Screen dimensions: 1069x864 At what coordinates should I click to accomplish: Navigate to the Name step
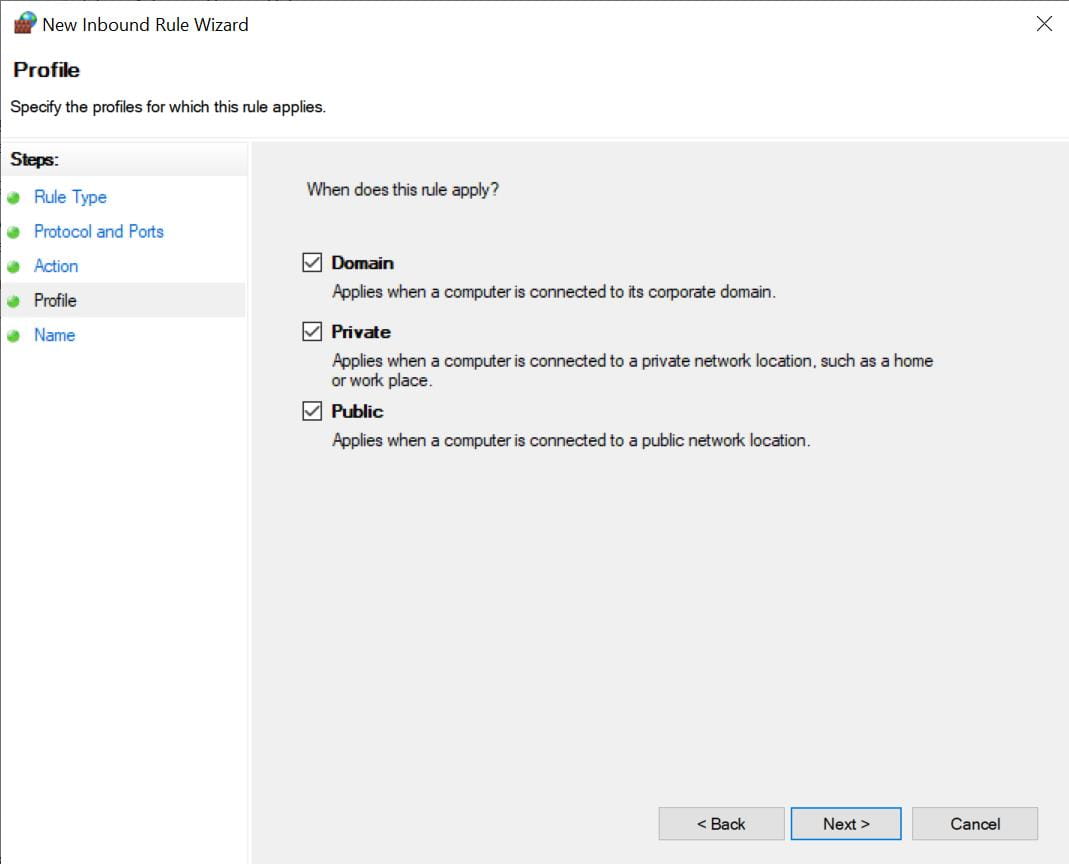54,335
